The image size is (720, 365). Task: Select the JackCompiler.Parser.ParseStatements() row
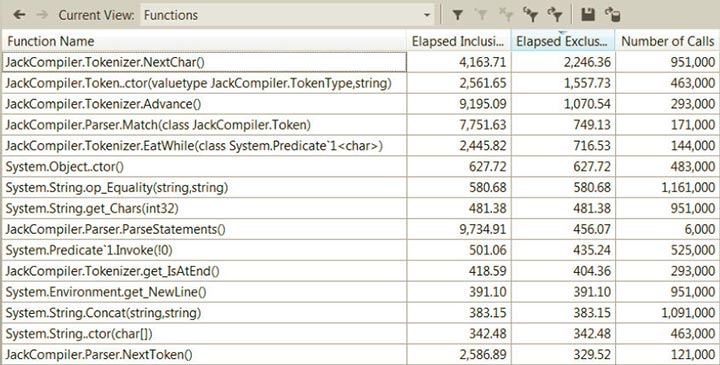point(360,229)
